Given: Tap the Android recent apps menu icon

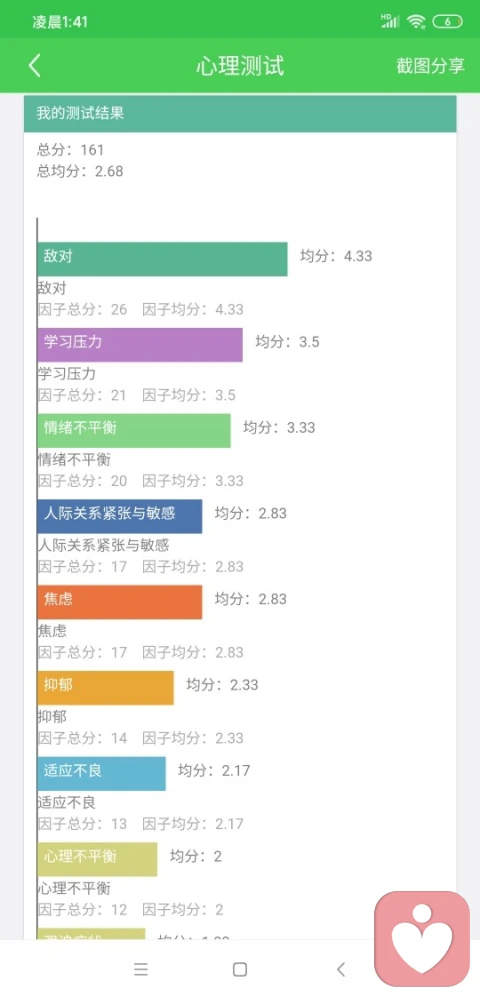Looking at the screenshot, I should pyautogui.click(x=141, y=969).
